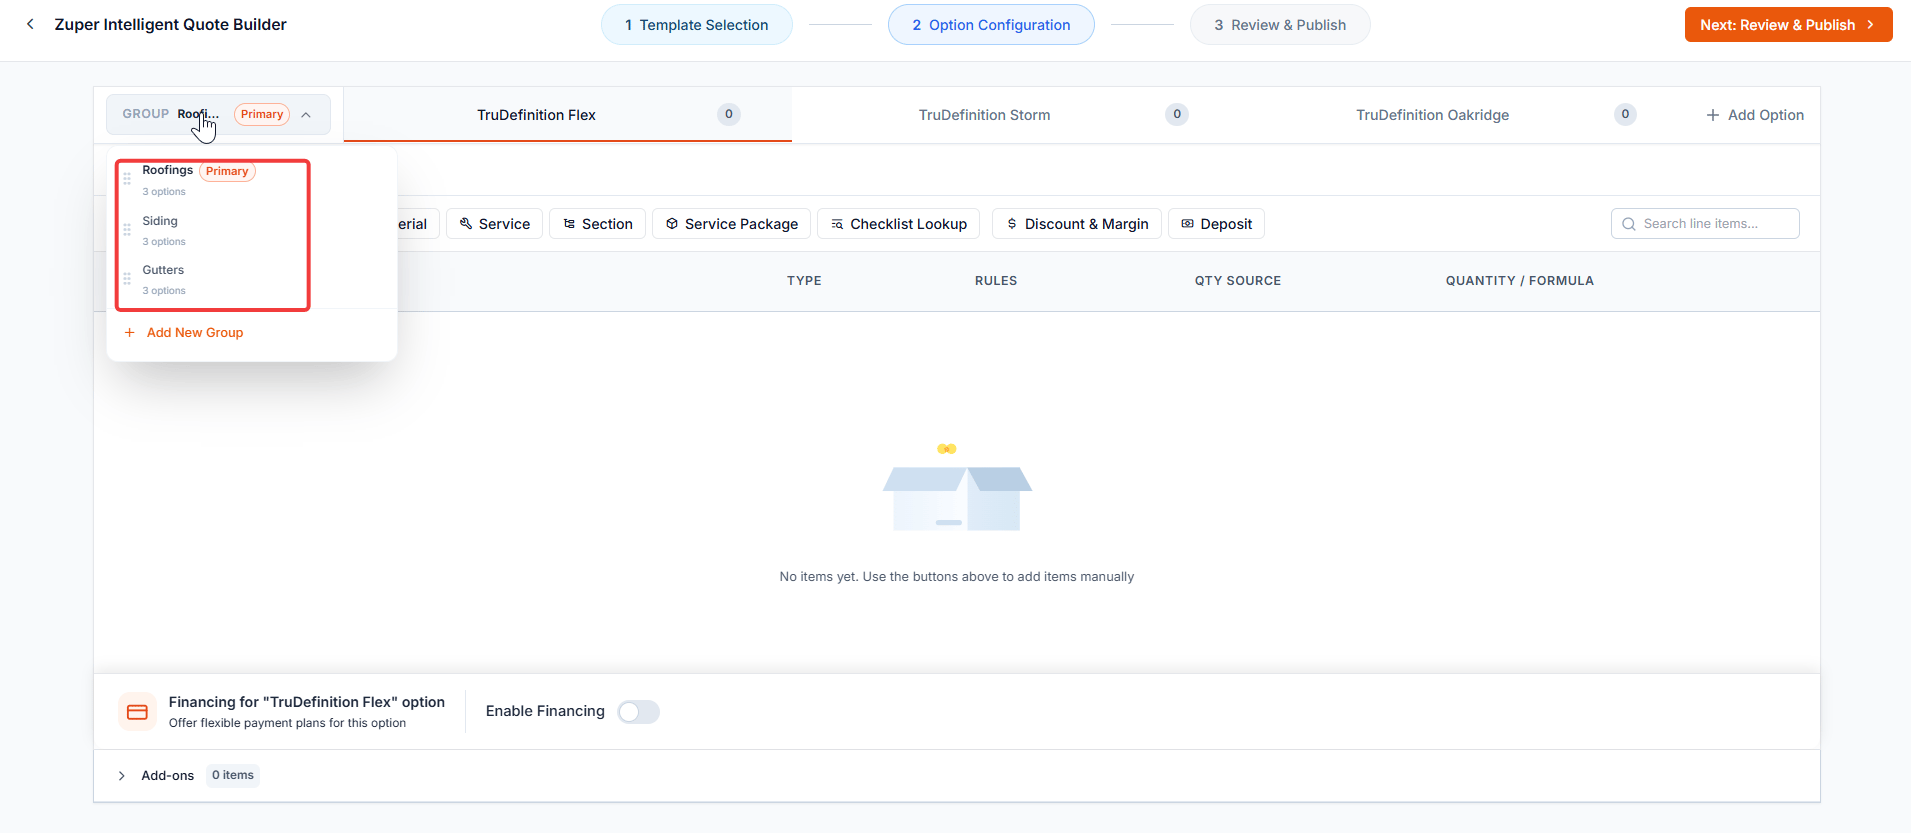Screen dimensions: 1911x833
Task: Add a Service line item
Action: point(494,224)
